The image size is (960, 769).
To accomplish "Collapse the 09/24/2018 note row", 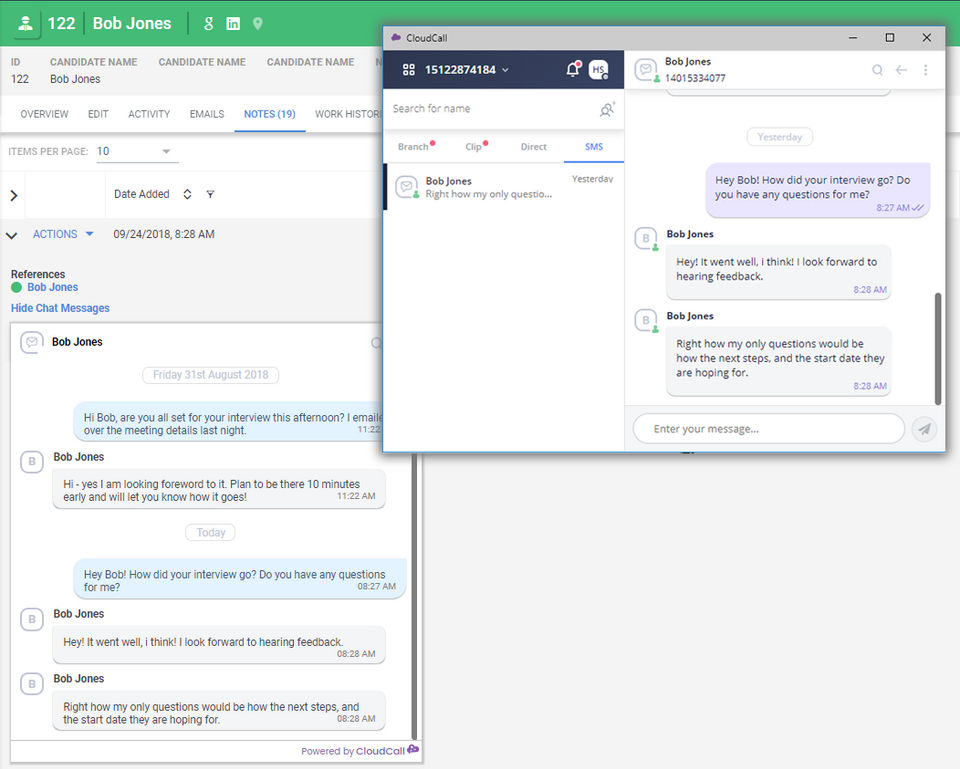I will coord(11,234).
